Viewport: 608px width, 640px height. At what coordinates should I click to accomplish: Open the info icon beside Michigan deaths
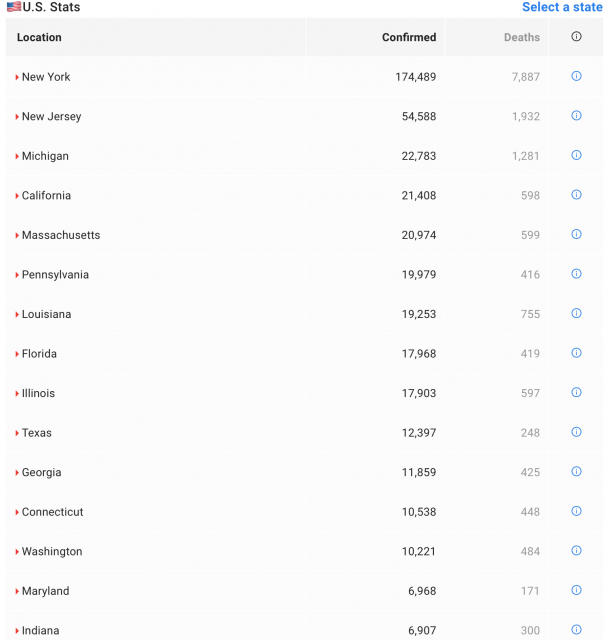[576, 155]
